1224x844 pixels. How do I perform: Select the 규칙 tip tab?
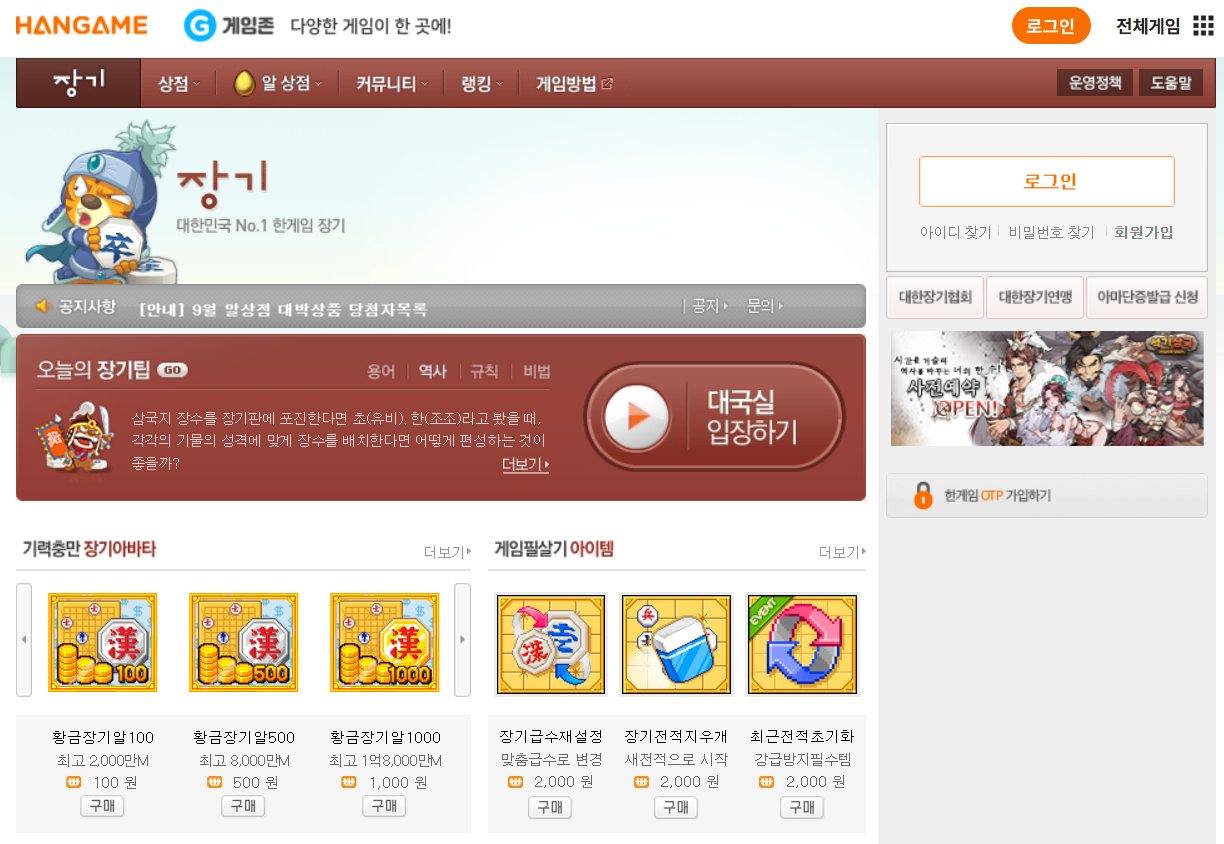tap(484, 371)
